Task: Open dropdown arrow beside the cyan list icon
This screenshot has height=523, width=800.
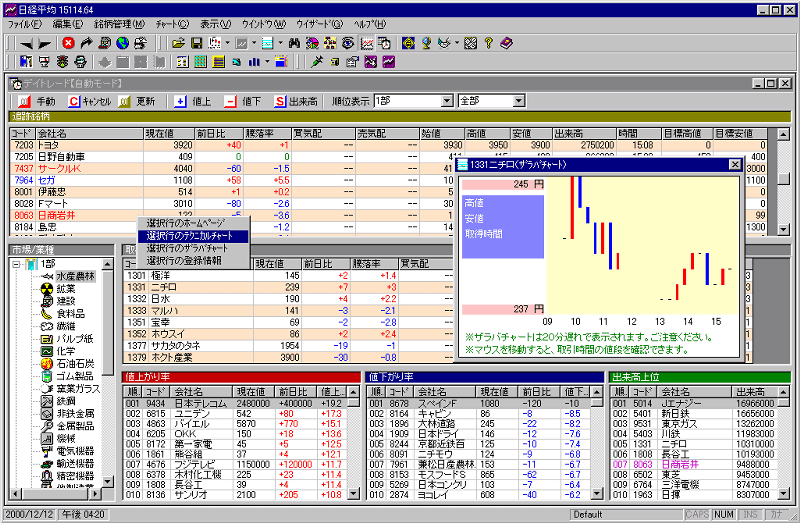Action: [x=281, y=43]
